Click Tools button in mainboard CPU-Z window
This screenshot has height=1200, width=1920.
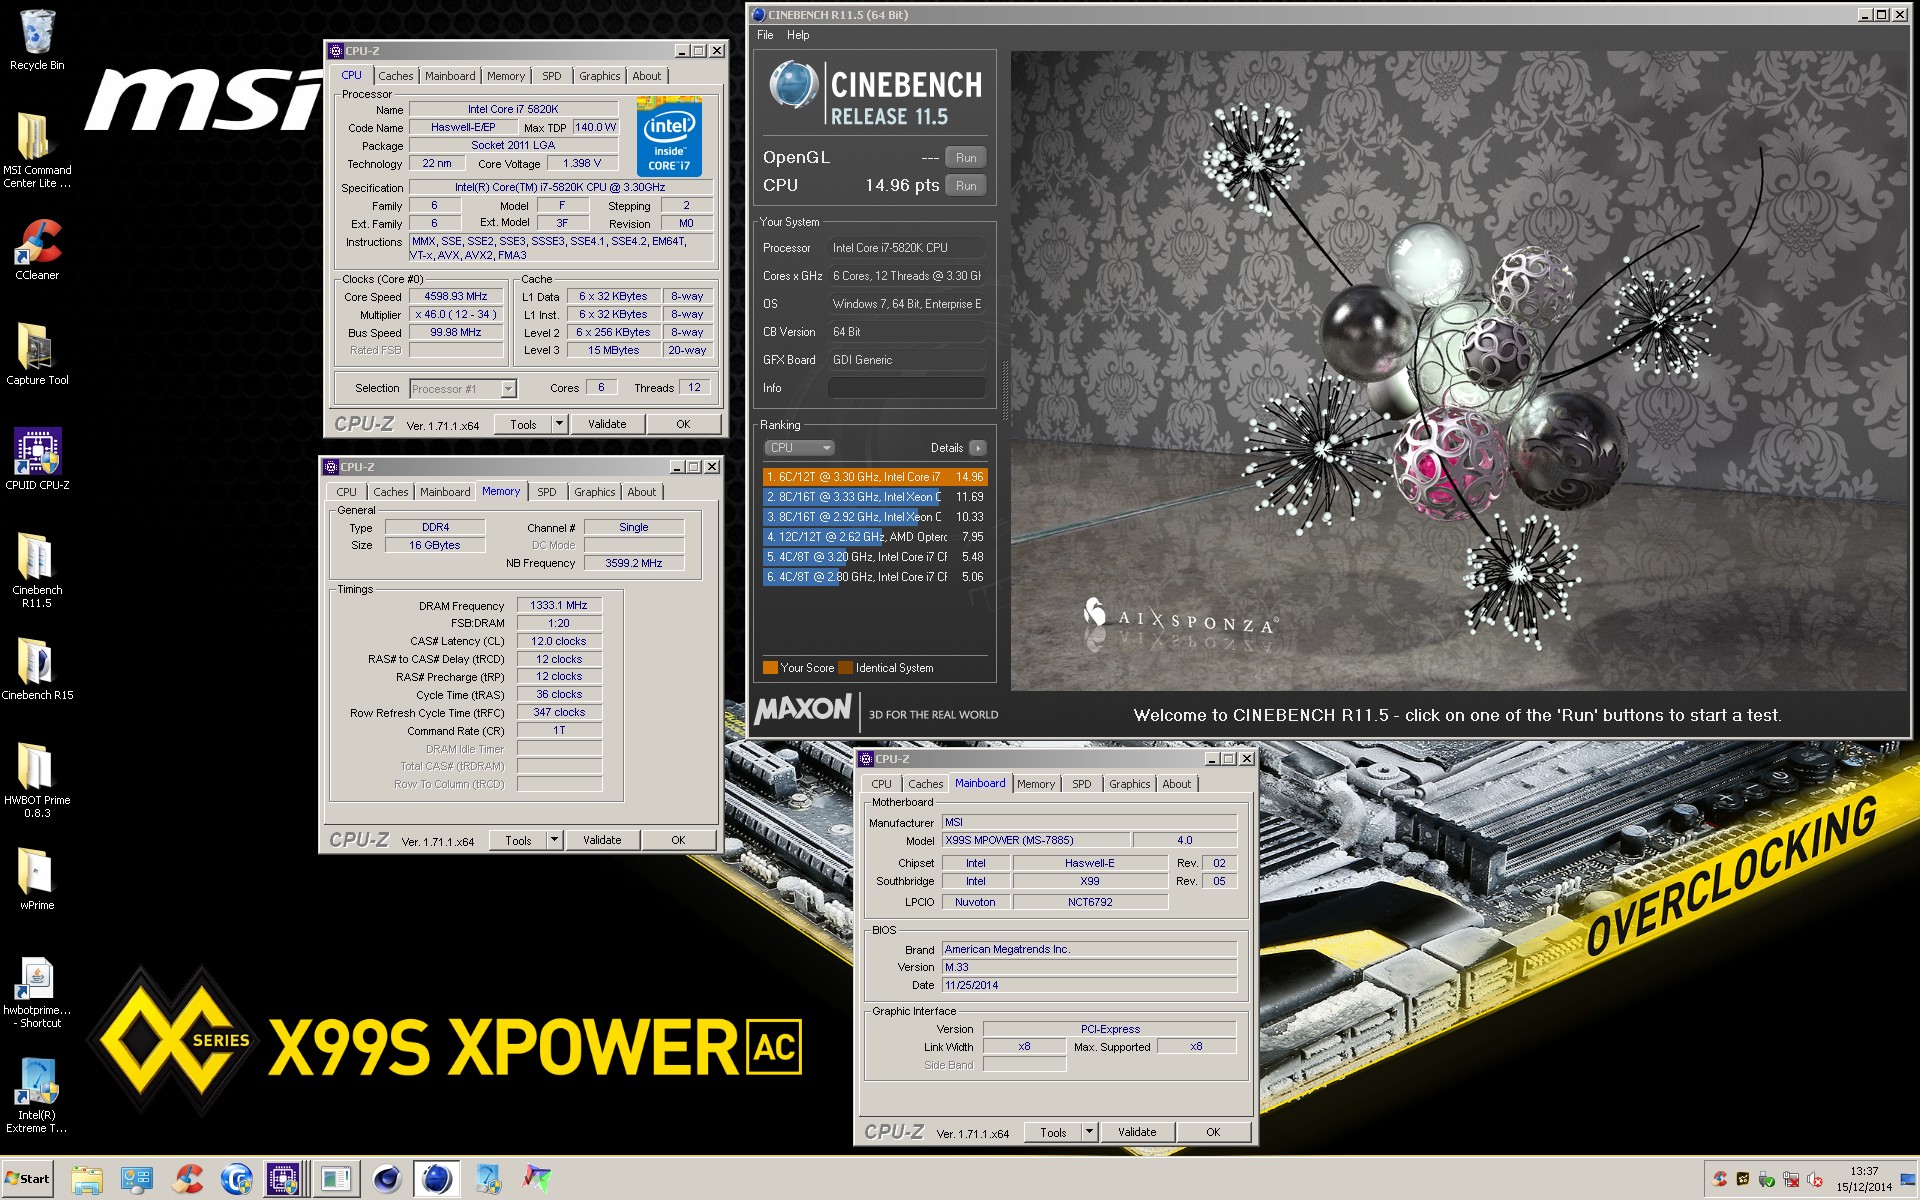click(x=1053, y=1132)
